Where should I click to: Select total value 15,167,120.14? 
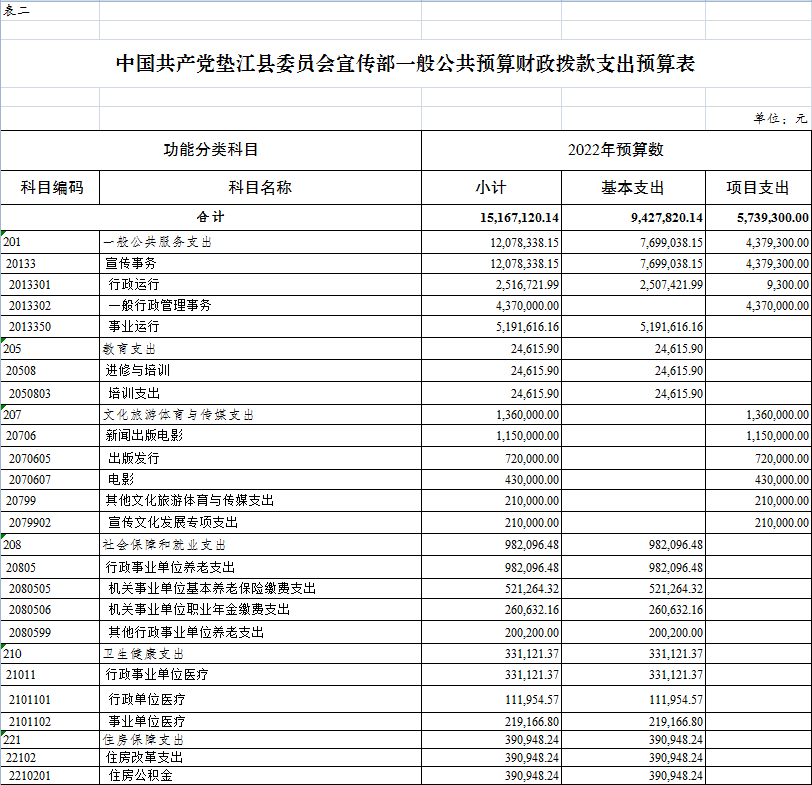pos(491,217)
